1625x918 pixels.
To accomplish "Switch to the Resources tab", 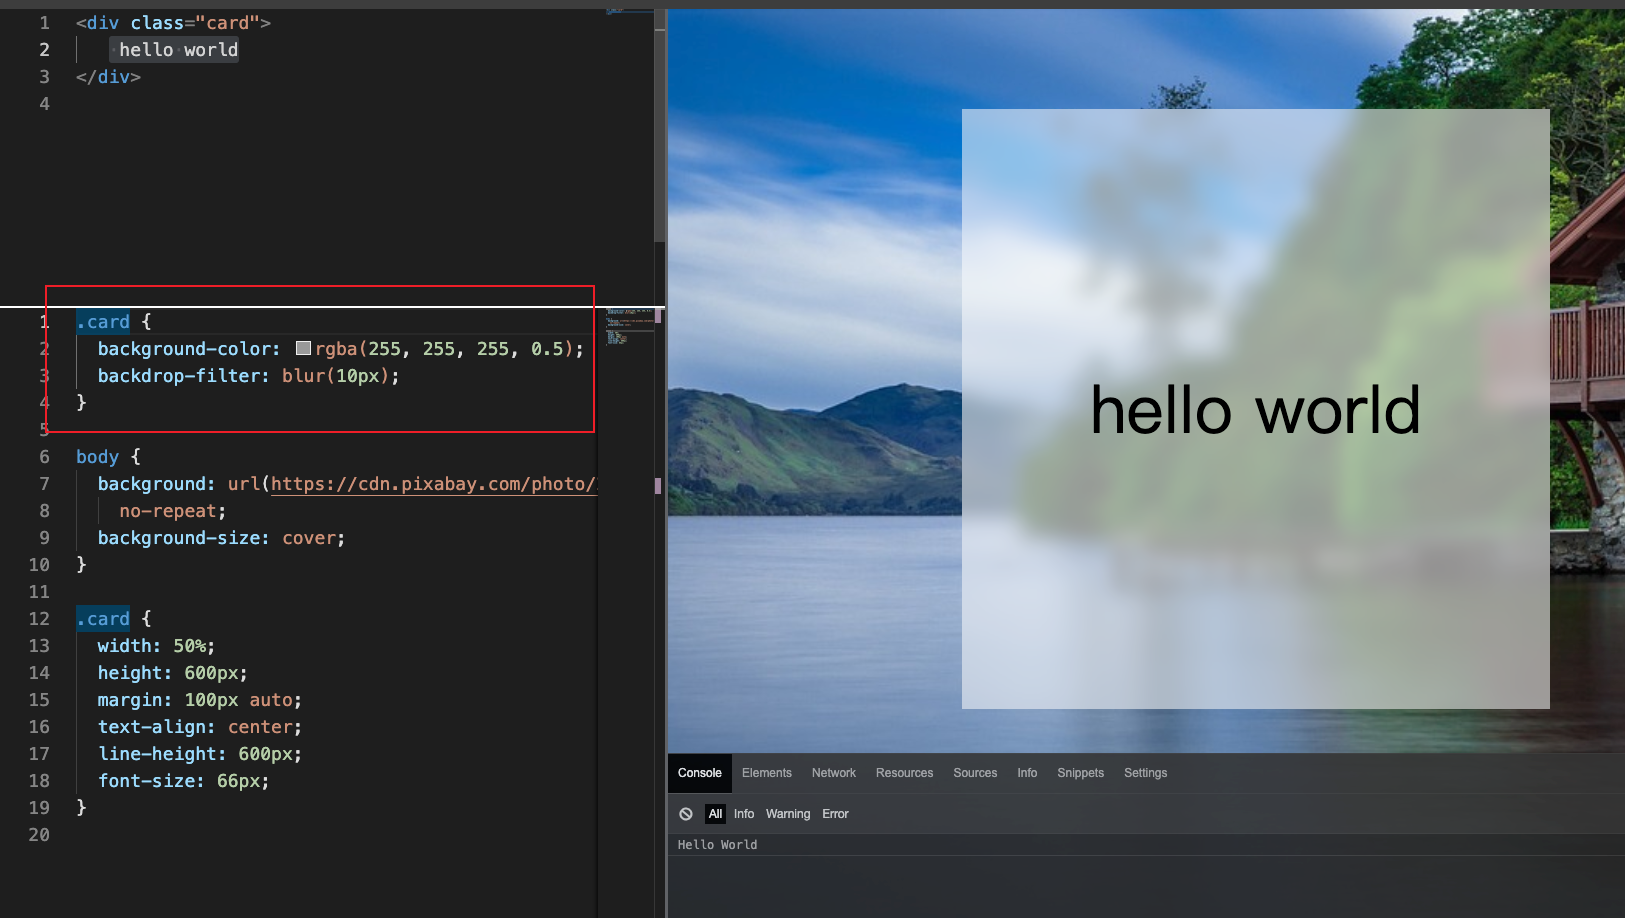I will (905, 773).
